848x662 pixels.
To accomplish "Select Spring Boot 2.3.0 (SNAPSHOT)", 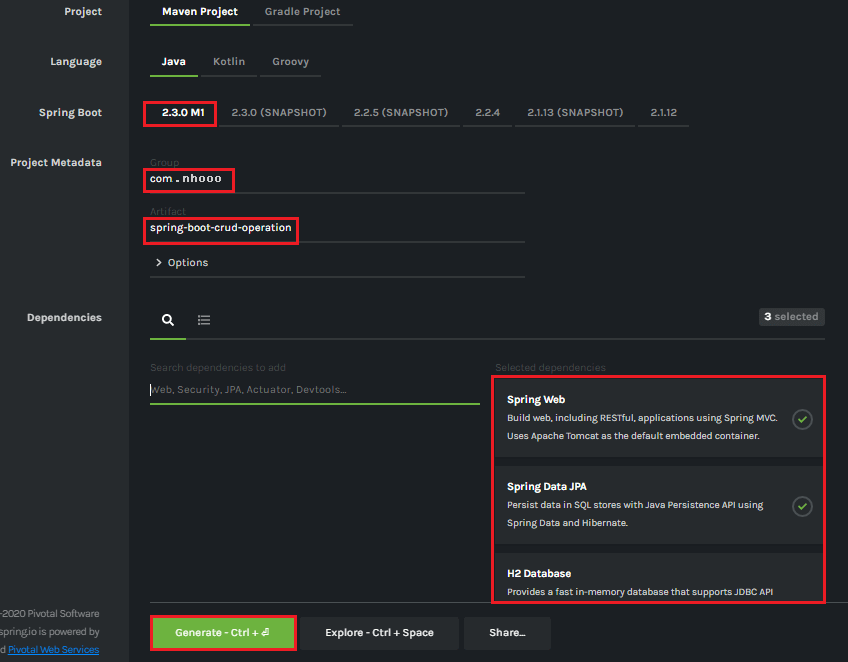I will (279, 113).
